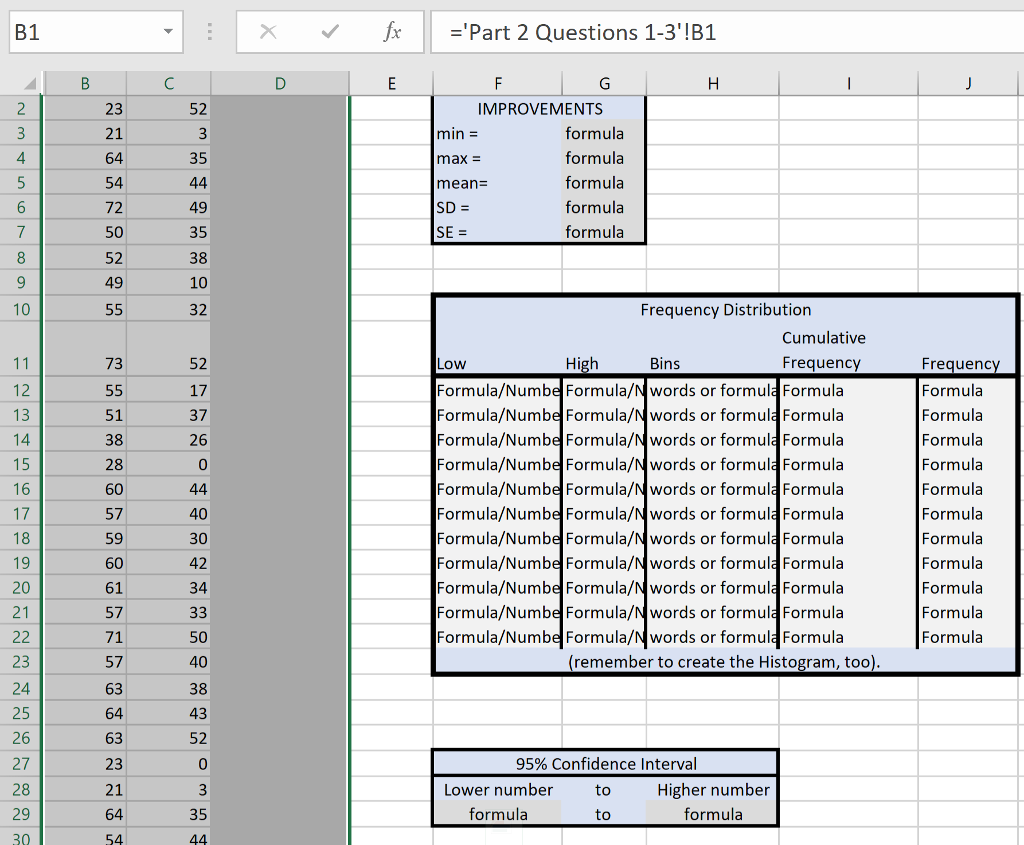
Task: Click the 95% Confidence Interval header cell
Action: (x=604, y=762)
